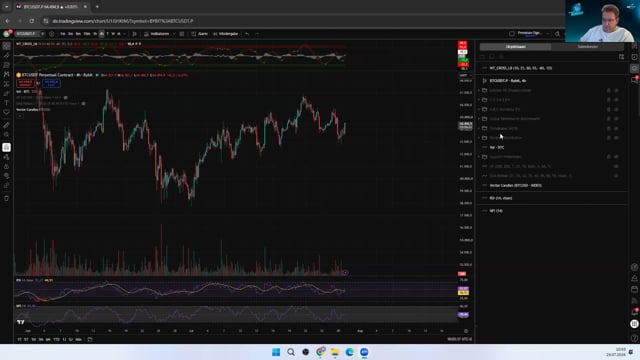Open the interval dropdown arrow
The width and height of the screenshot is (640, 360).
(x=125, y=33)
